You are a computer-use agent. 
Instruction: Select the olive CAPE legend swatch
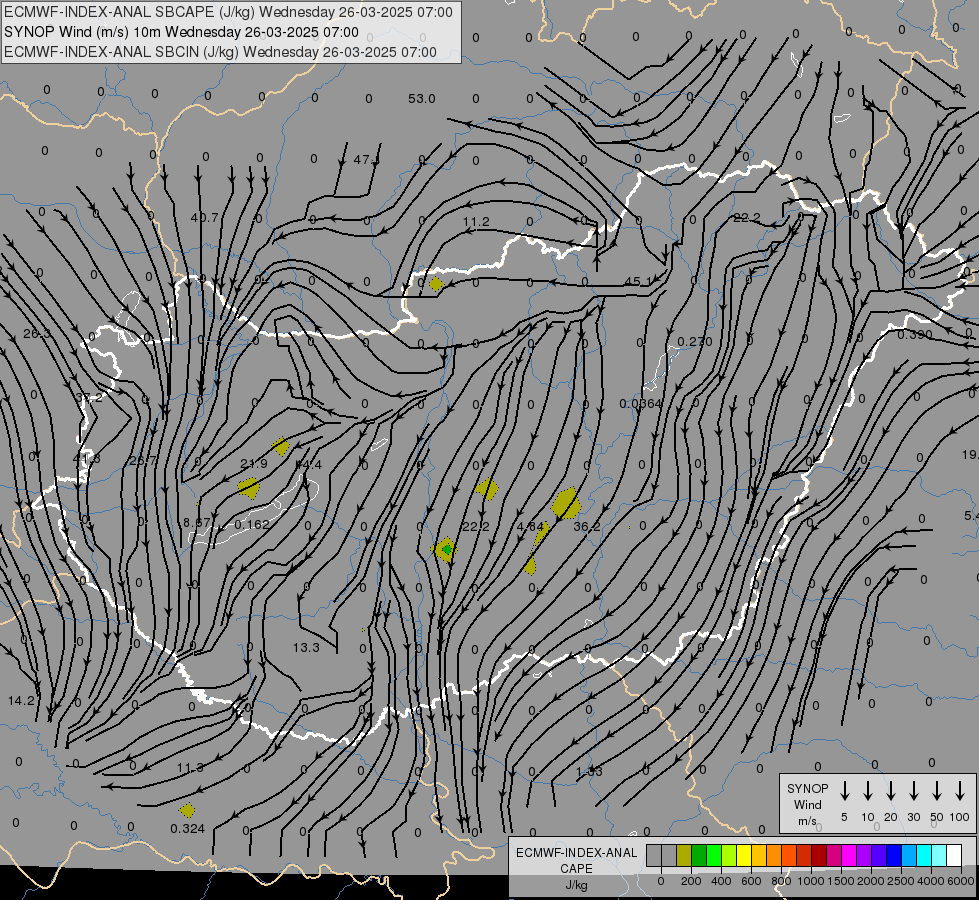(684, 855)
